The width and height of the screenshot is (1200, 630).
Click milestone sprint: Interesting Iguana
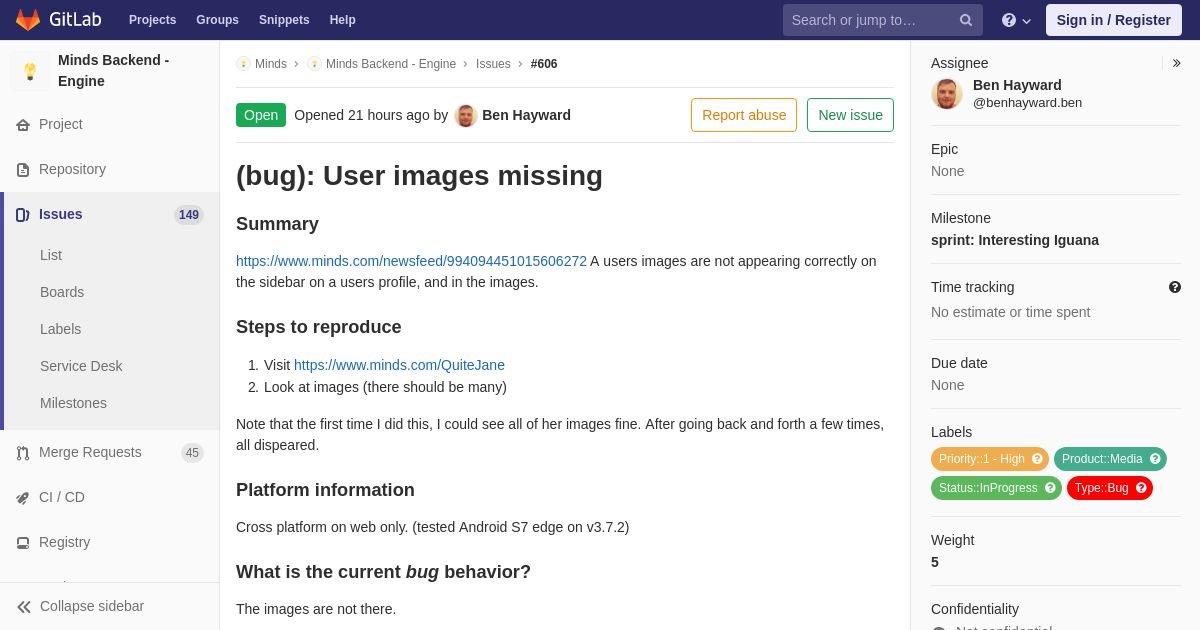(x=1015, y=240)
